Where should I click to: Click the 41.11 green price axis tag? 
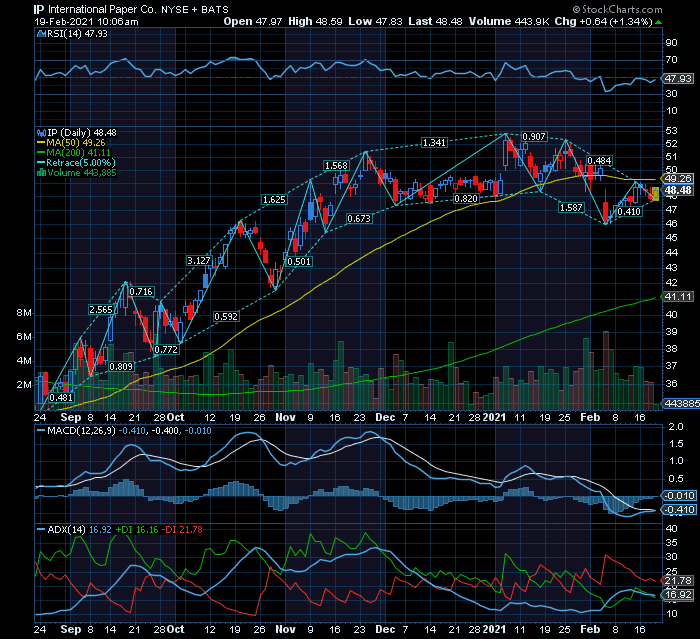pyautogui.click(x=678, y=297)
